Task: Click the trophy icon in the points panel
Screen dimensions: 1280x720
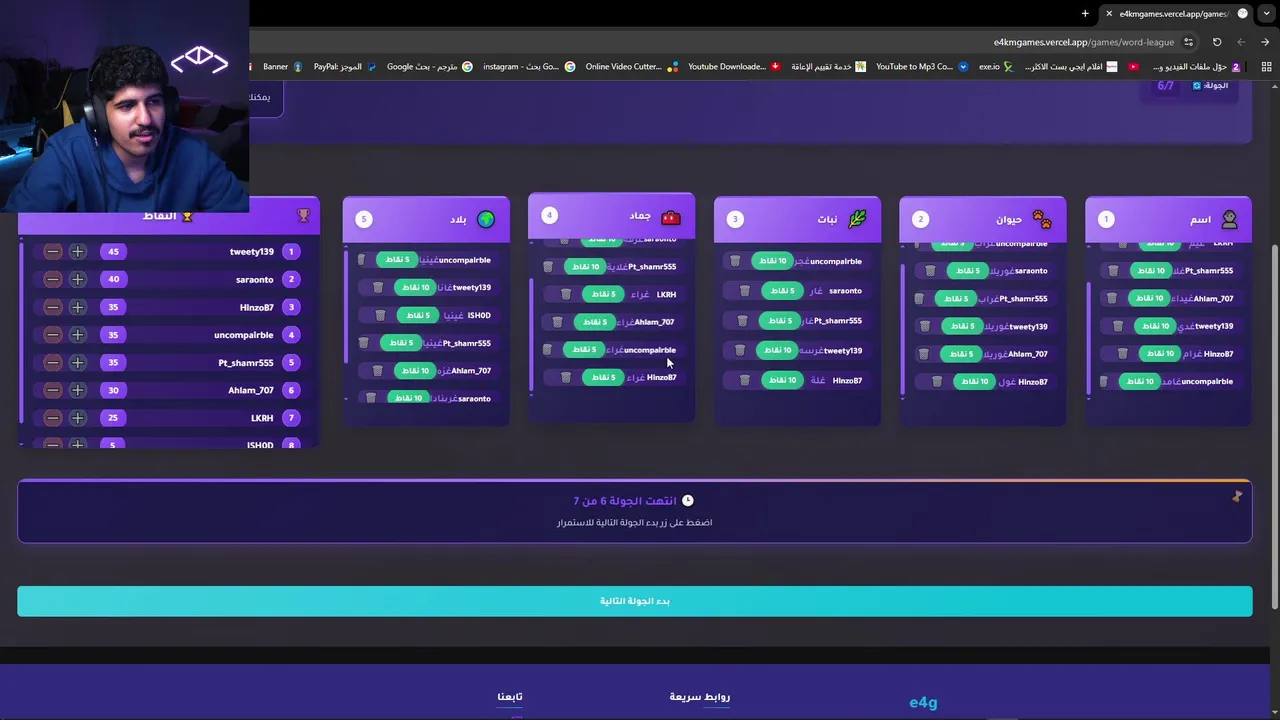Action: [303, 215]
